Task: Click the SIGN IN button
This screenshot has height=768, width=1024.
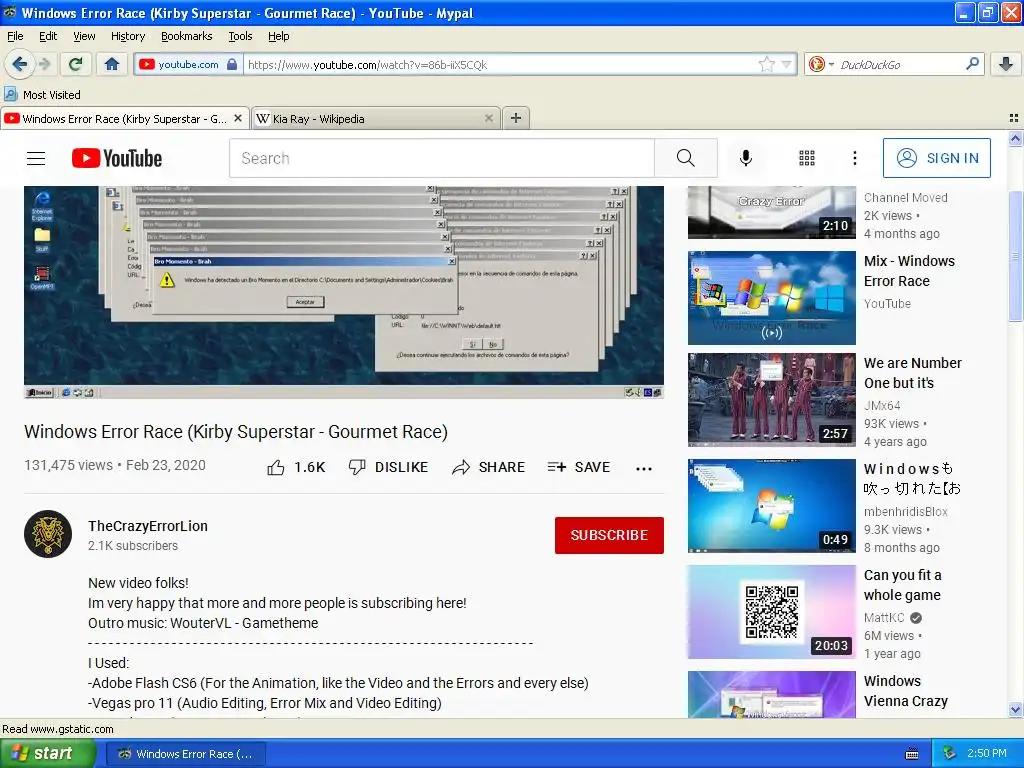Action: 936,158
